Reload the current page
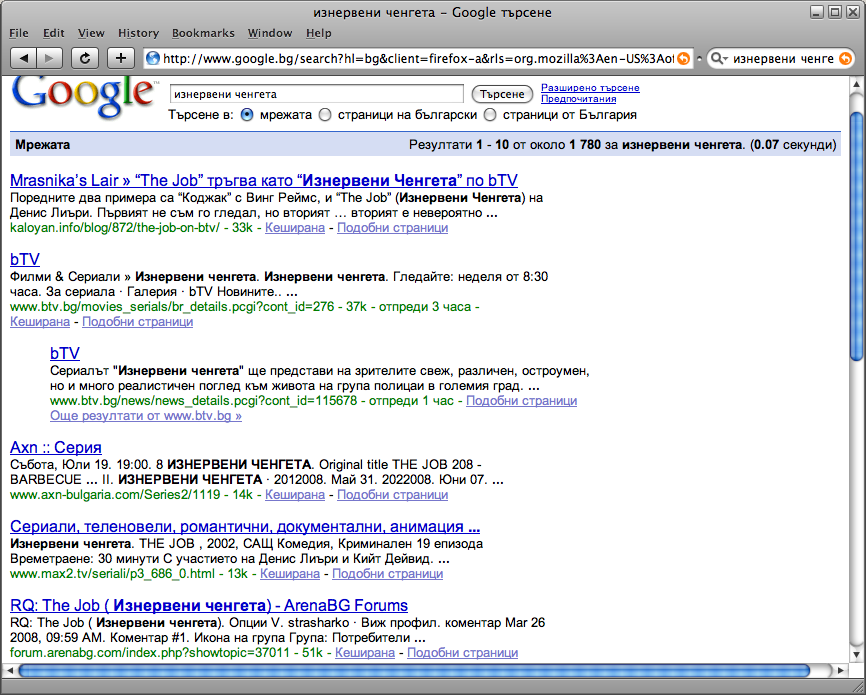The width and height of the screenshot is (866, 695). [85, 58]
